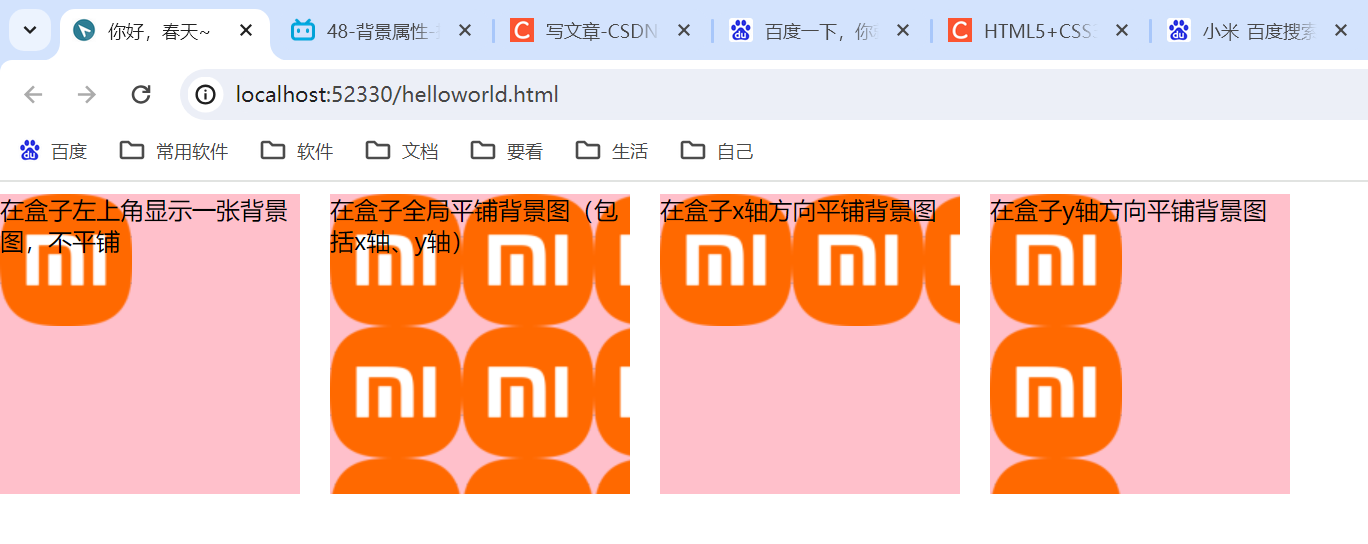
Task: Open the 常用软件 bookmark folder
Action: (x=174, y=151)
